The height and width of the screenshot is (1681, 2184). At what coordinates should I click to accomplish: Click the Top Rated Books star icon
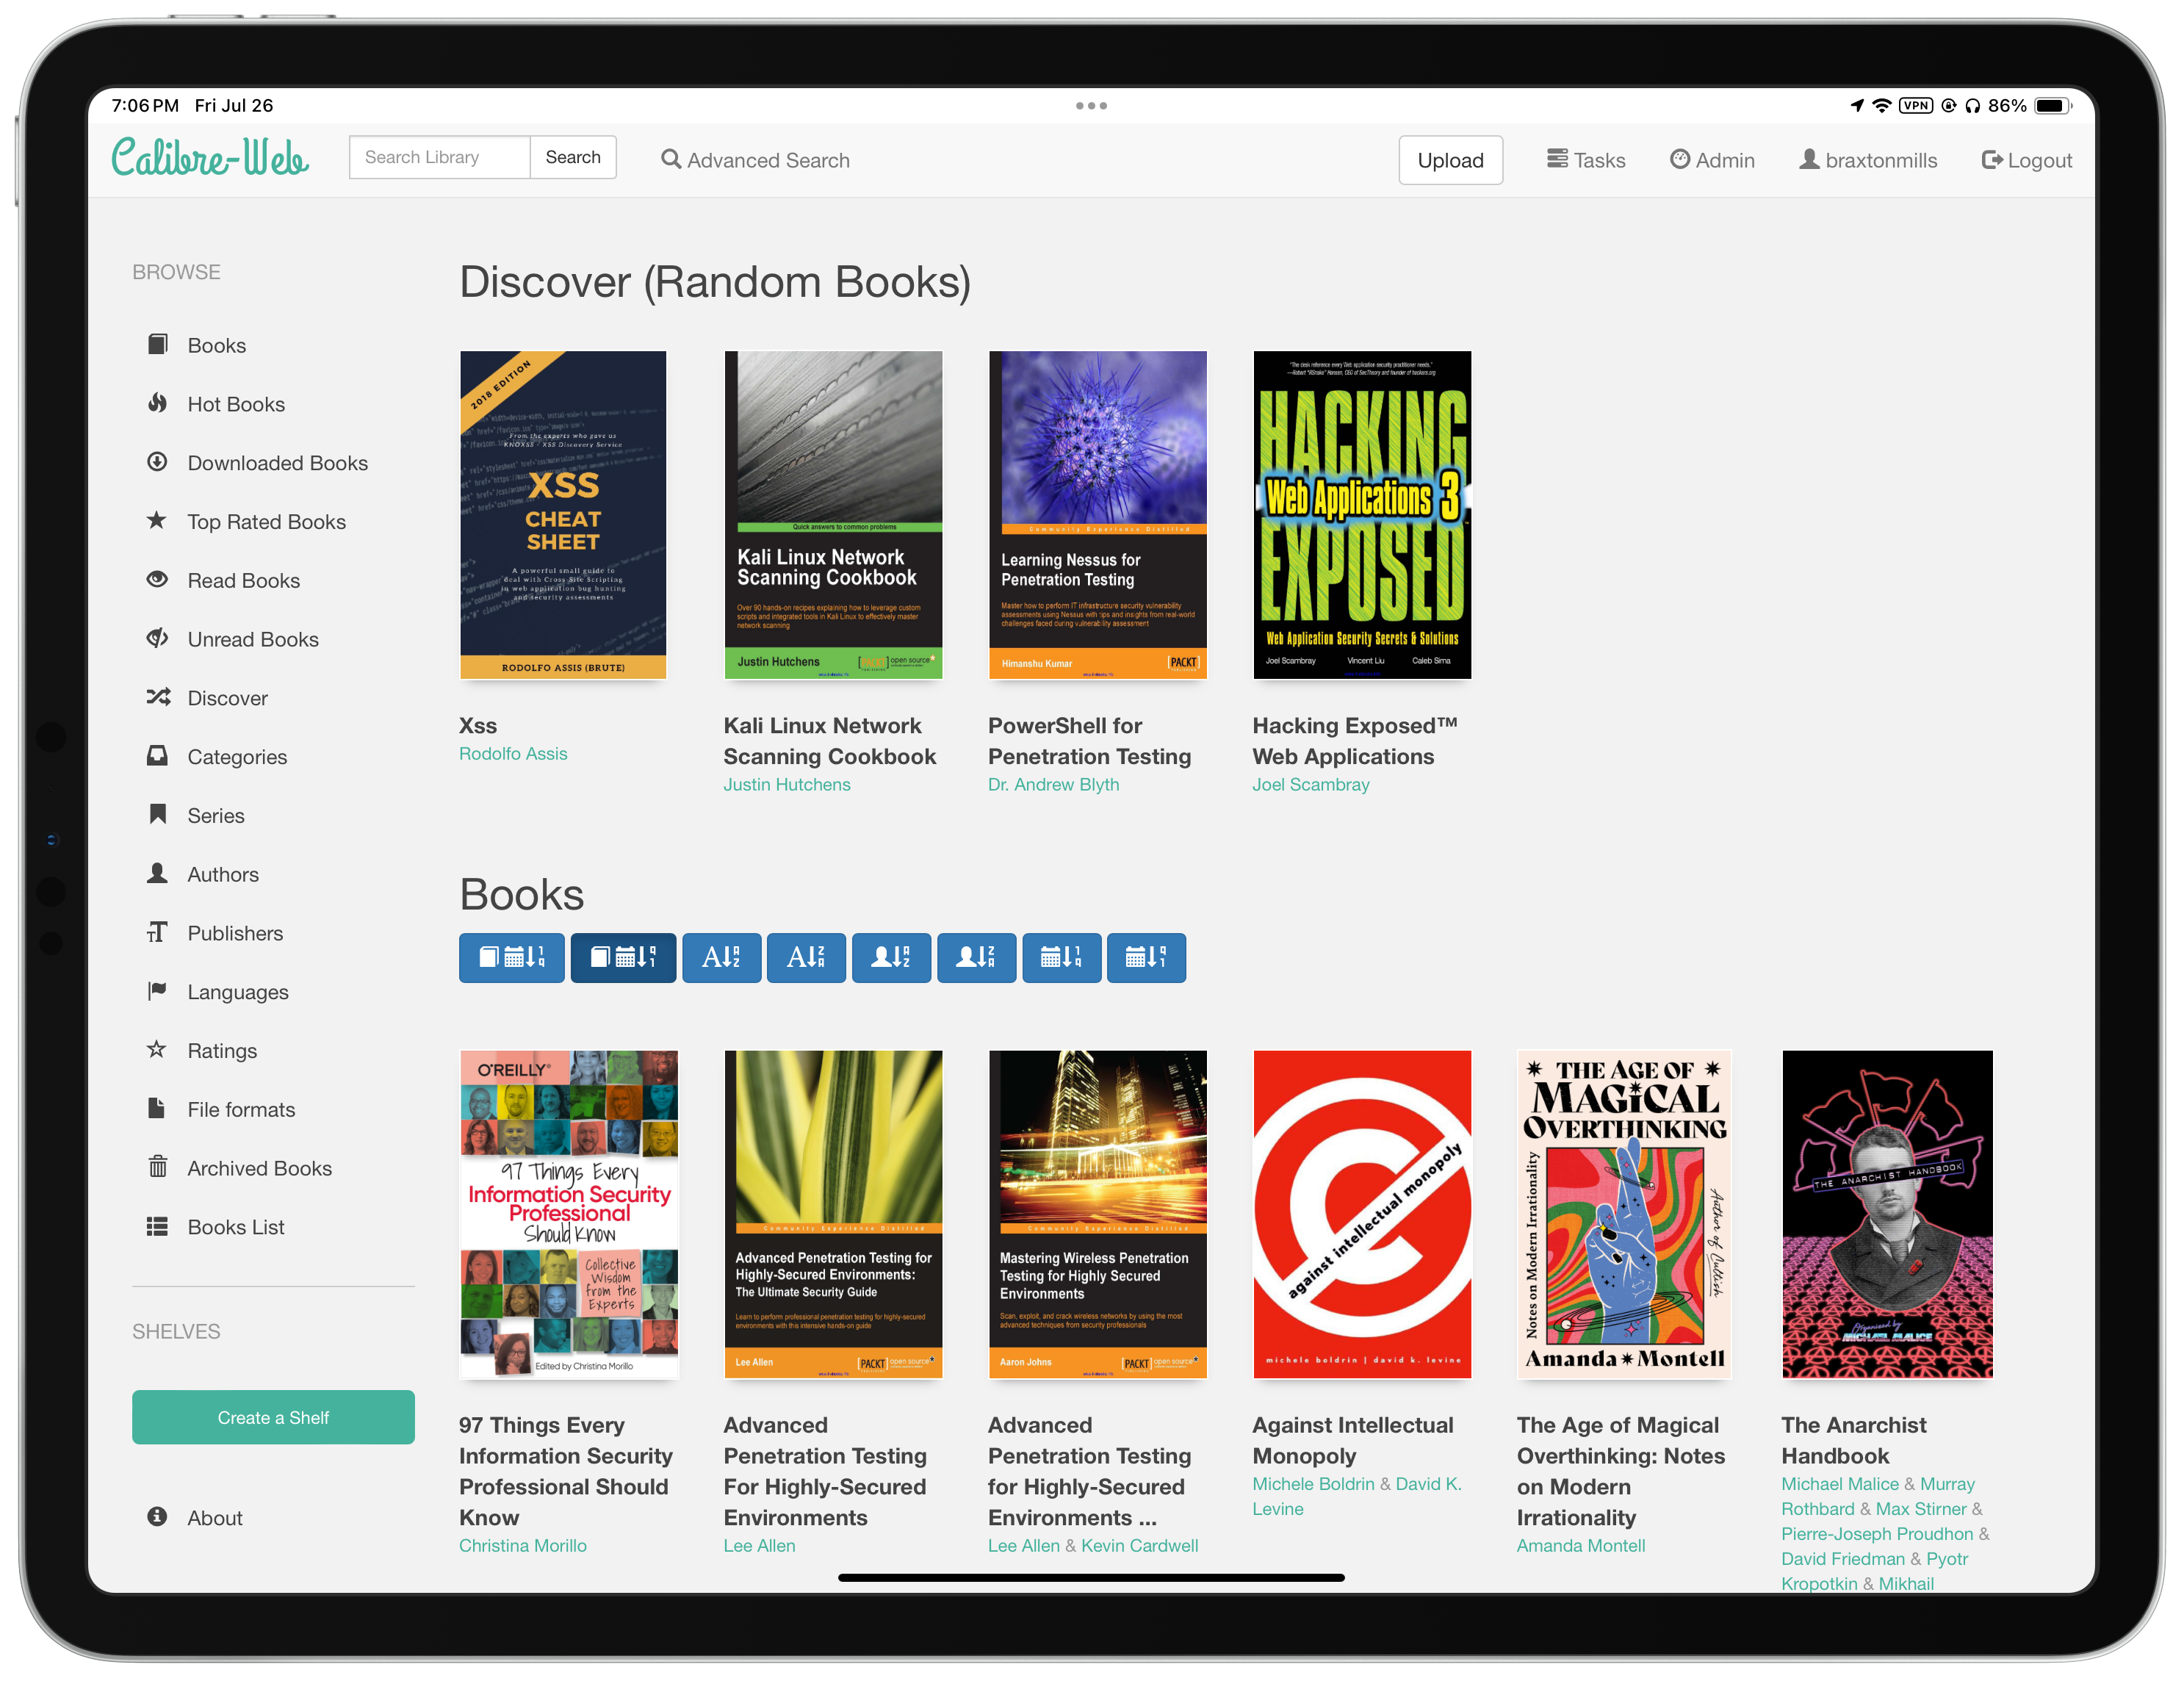157,520
